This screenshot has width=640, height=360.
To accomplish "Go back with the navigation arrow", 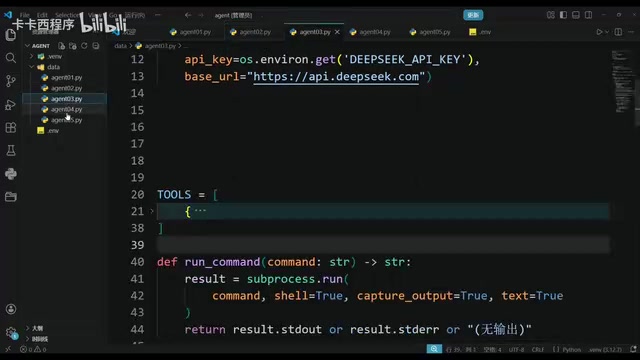I will [188, 15].
